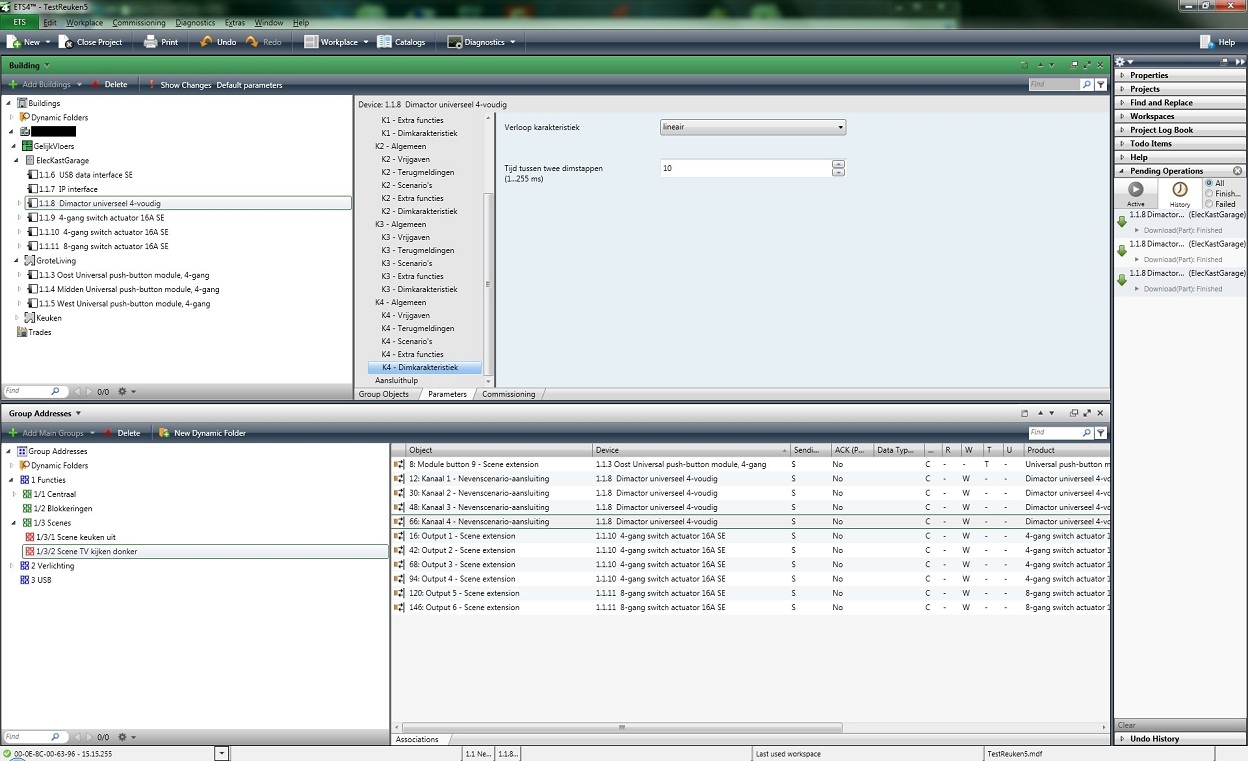Select the Finished radio button
Image resolution: width=1248 pixels, height=761 pixels.
tap(1209, 194)
